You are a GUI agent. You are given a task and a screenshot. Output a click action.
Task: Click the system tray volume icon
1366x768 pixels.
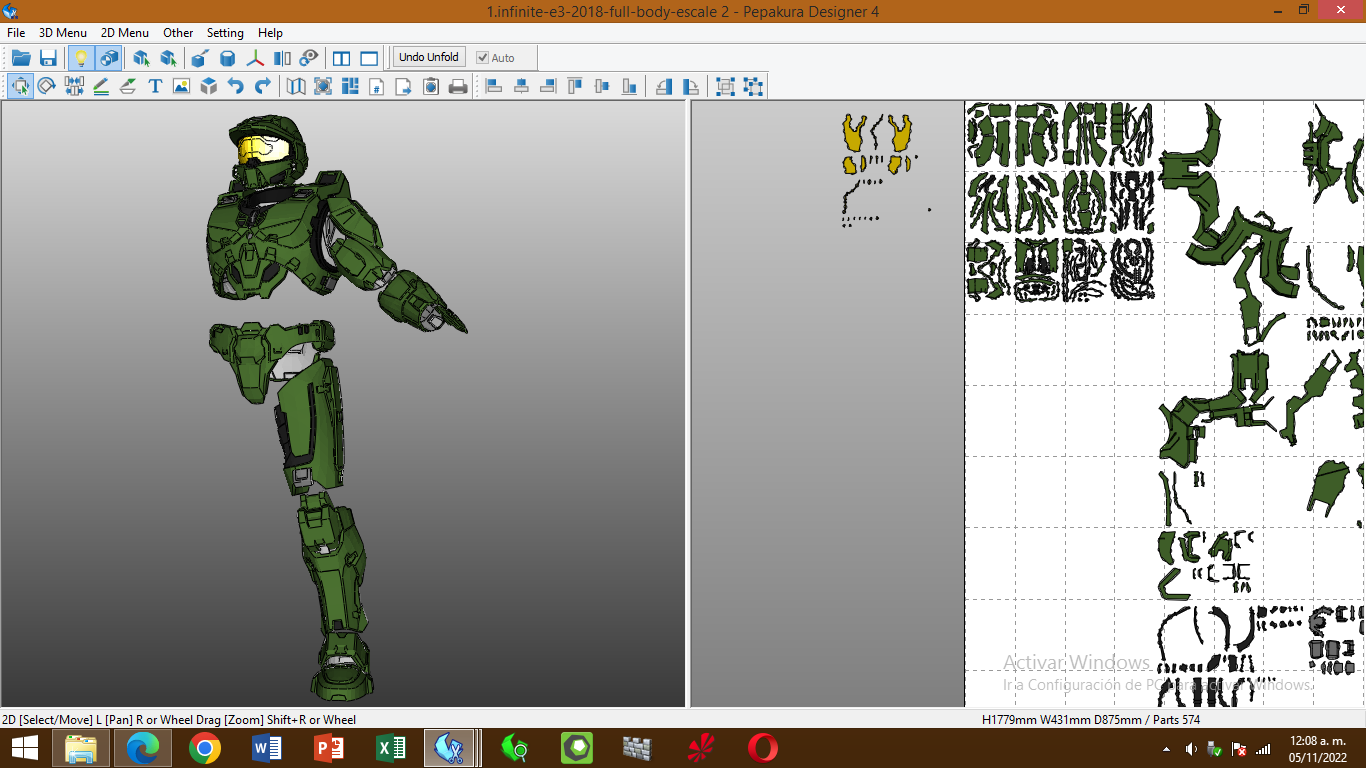(1191, 749)
